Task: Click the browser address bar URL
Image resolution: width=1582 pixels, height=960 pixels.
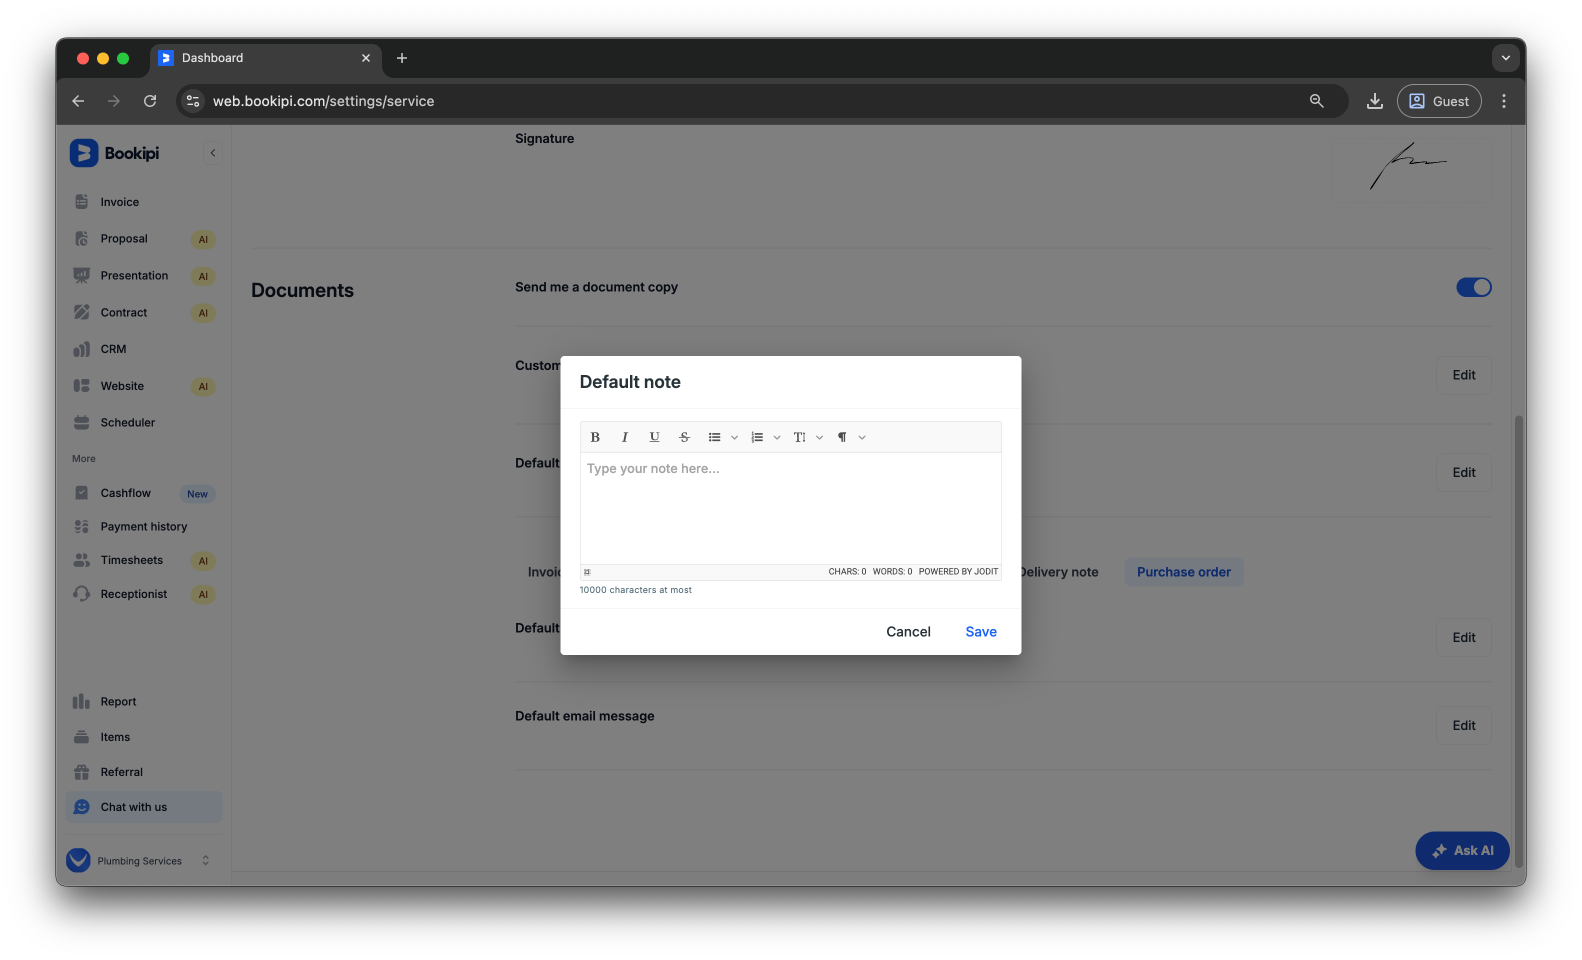Action: (x=323, y=101)
